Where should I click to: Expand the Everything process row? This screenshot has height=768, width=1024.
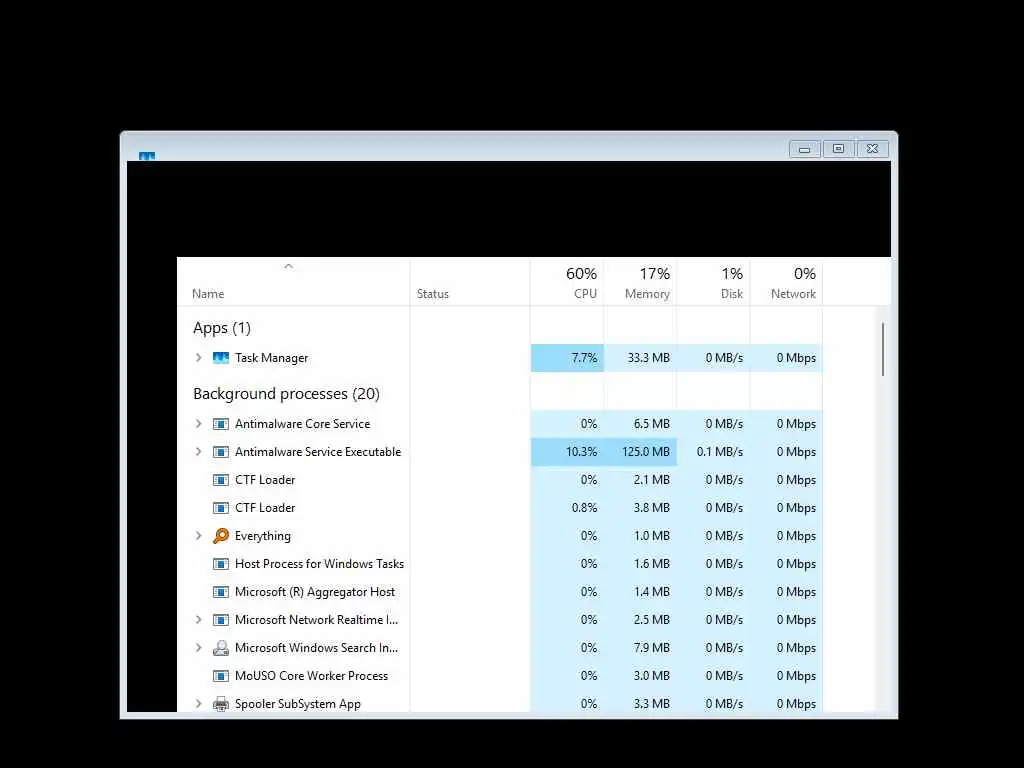pyautogui.click(x=199, y=536)
